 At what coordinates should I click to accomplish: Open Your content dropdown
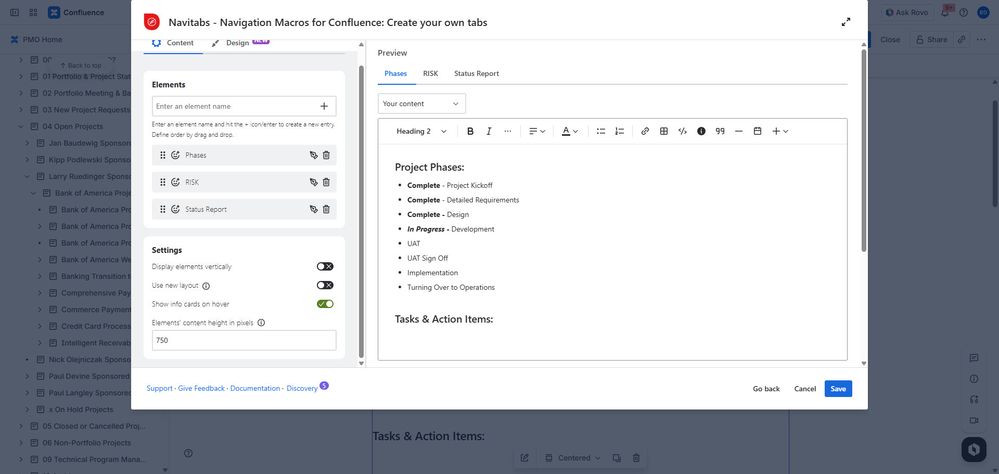[x=422, y=104]
